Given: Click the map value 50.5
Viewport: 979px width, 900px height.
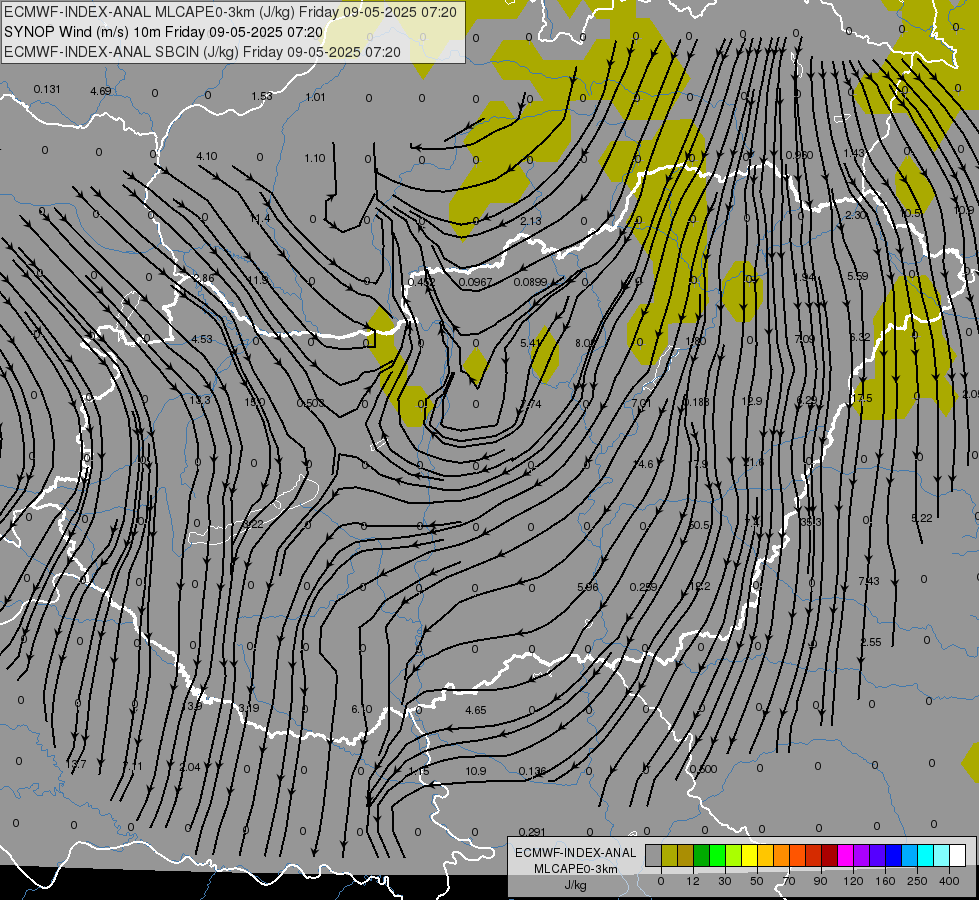Looking at the screenshot, I should click(699, 525).
